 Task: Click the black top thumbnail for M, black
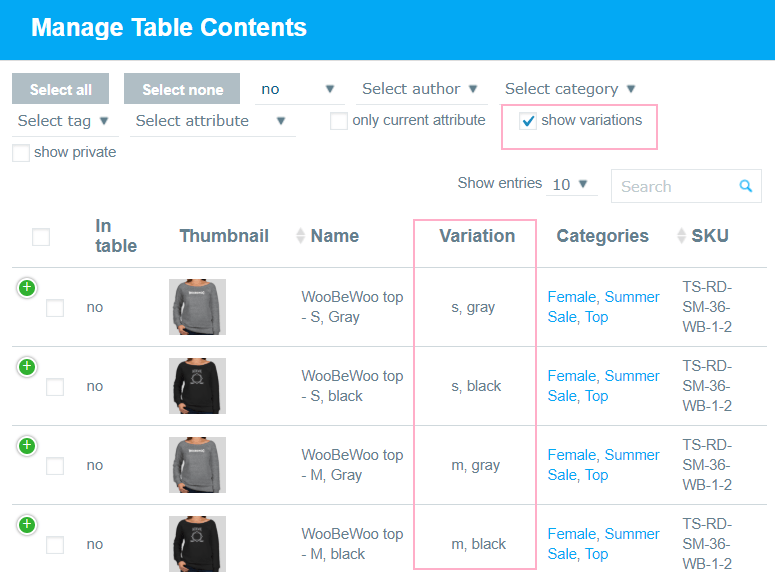(197, 544)
